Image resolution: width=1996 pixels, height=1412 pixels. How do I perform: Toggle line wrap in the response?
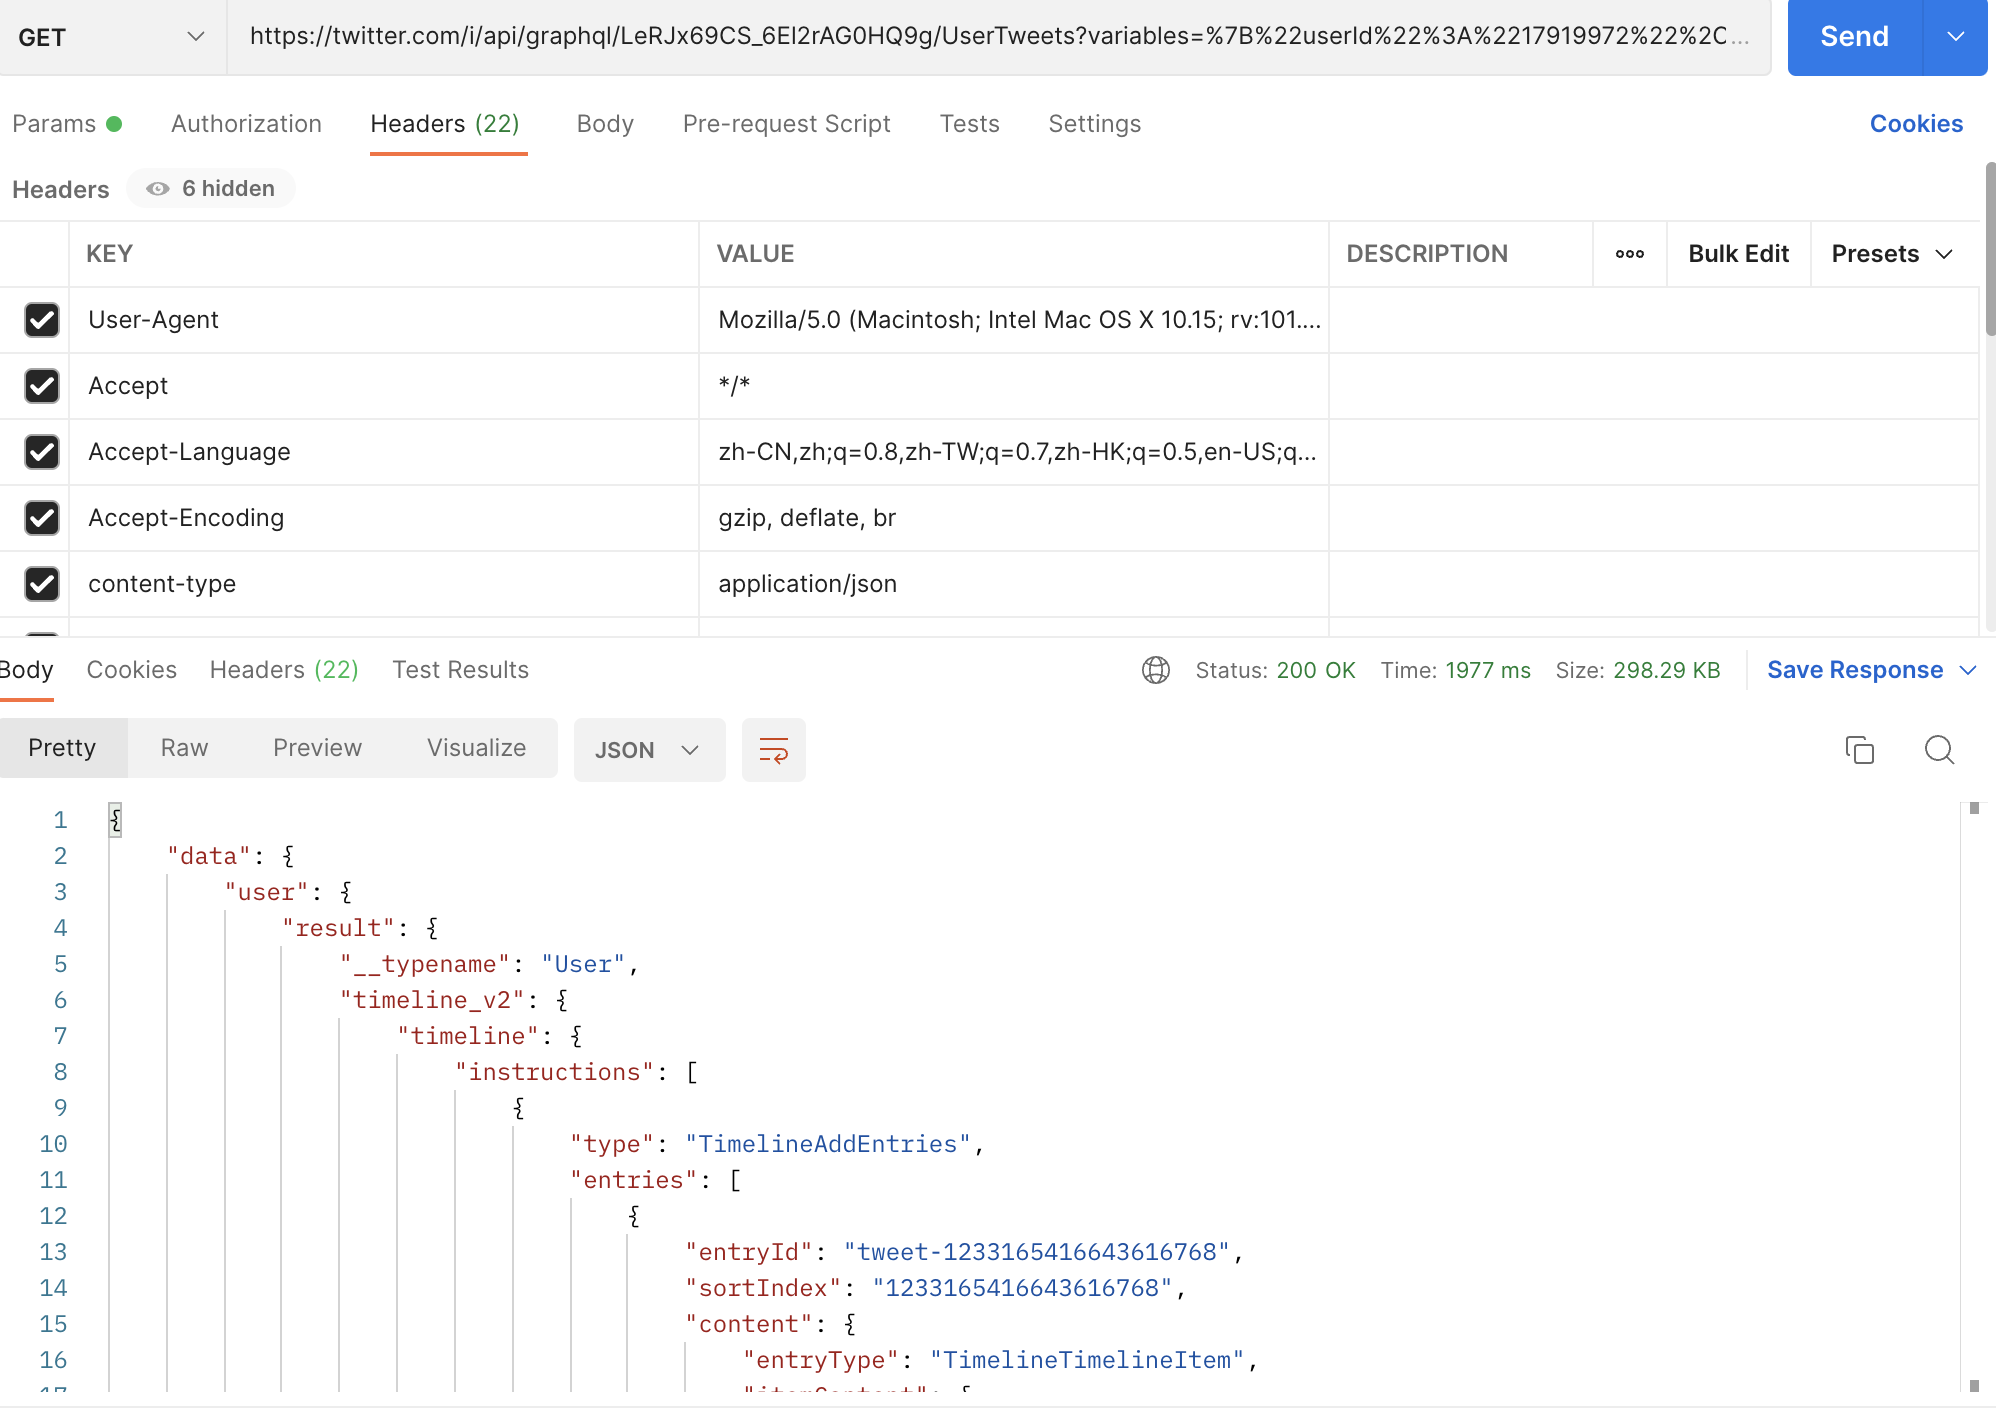pos(773,750)
